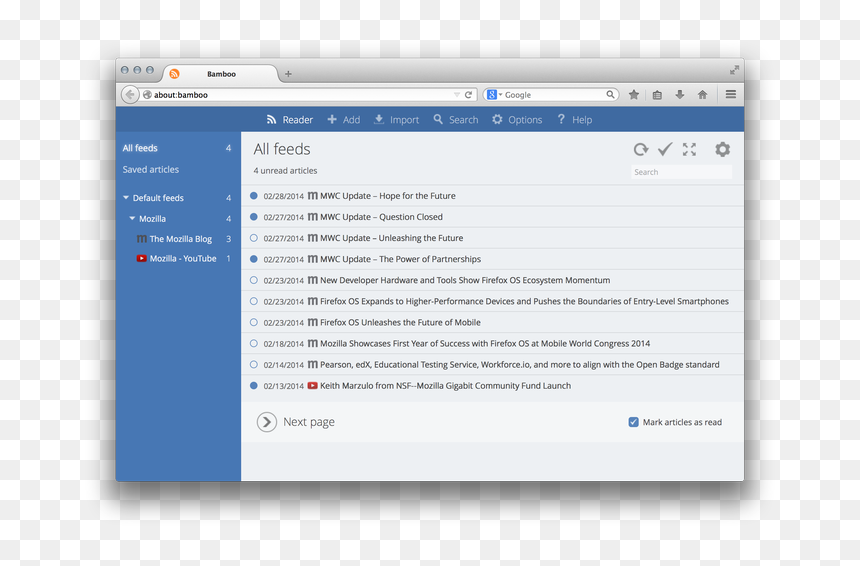Open MWC Update – Unleashing the Future article
The height and width of the screenshot is (566, 860).
point(392,238)
